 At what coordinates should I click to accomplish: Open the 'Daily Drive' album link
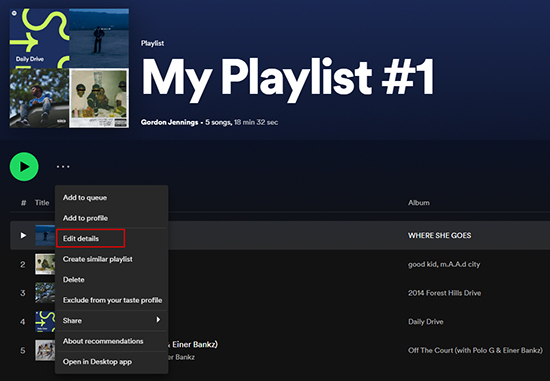425,322
